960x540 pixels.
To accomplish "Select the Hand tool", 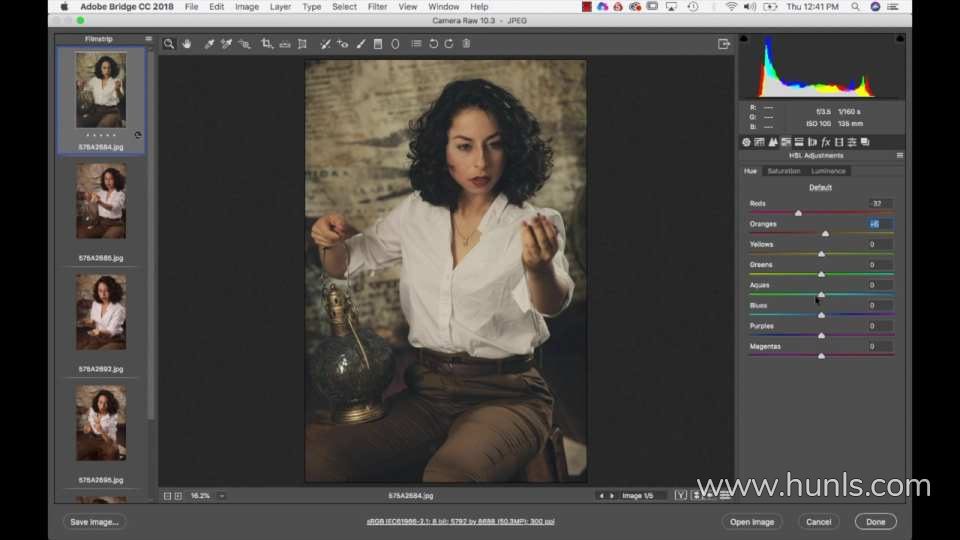I will [186, 44].
